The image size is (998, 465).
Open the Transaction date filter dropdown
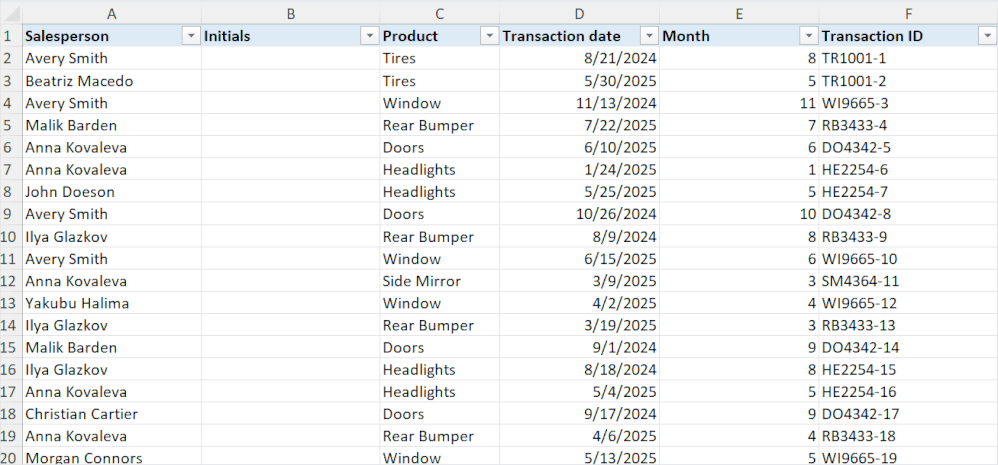(648, 36)
